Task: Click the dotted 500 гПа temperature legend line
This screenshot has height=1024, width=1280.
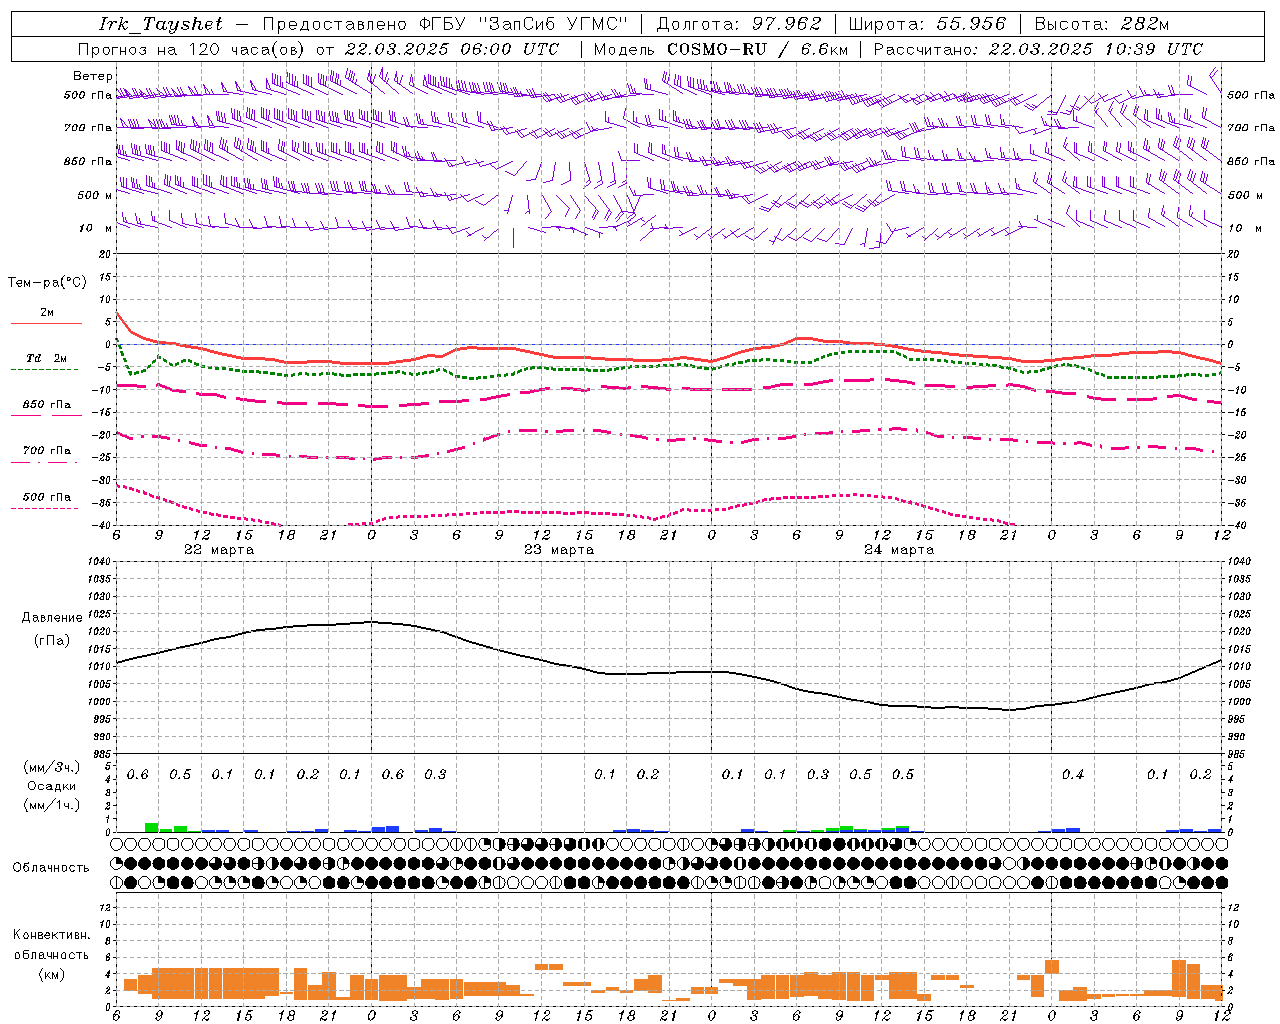Action: [x=44, y=509]
